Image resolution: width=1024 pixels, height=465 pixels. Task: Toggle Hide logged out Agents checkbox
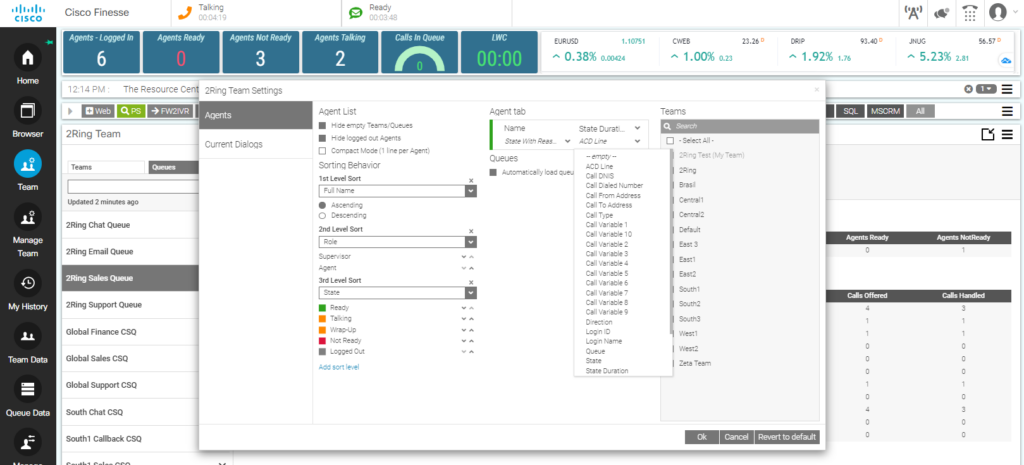322,138
